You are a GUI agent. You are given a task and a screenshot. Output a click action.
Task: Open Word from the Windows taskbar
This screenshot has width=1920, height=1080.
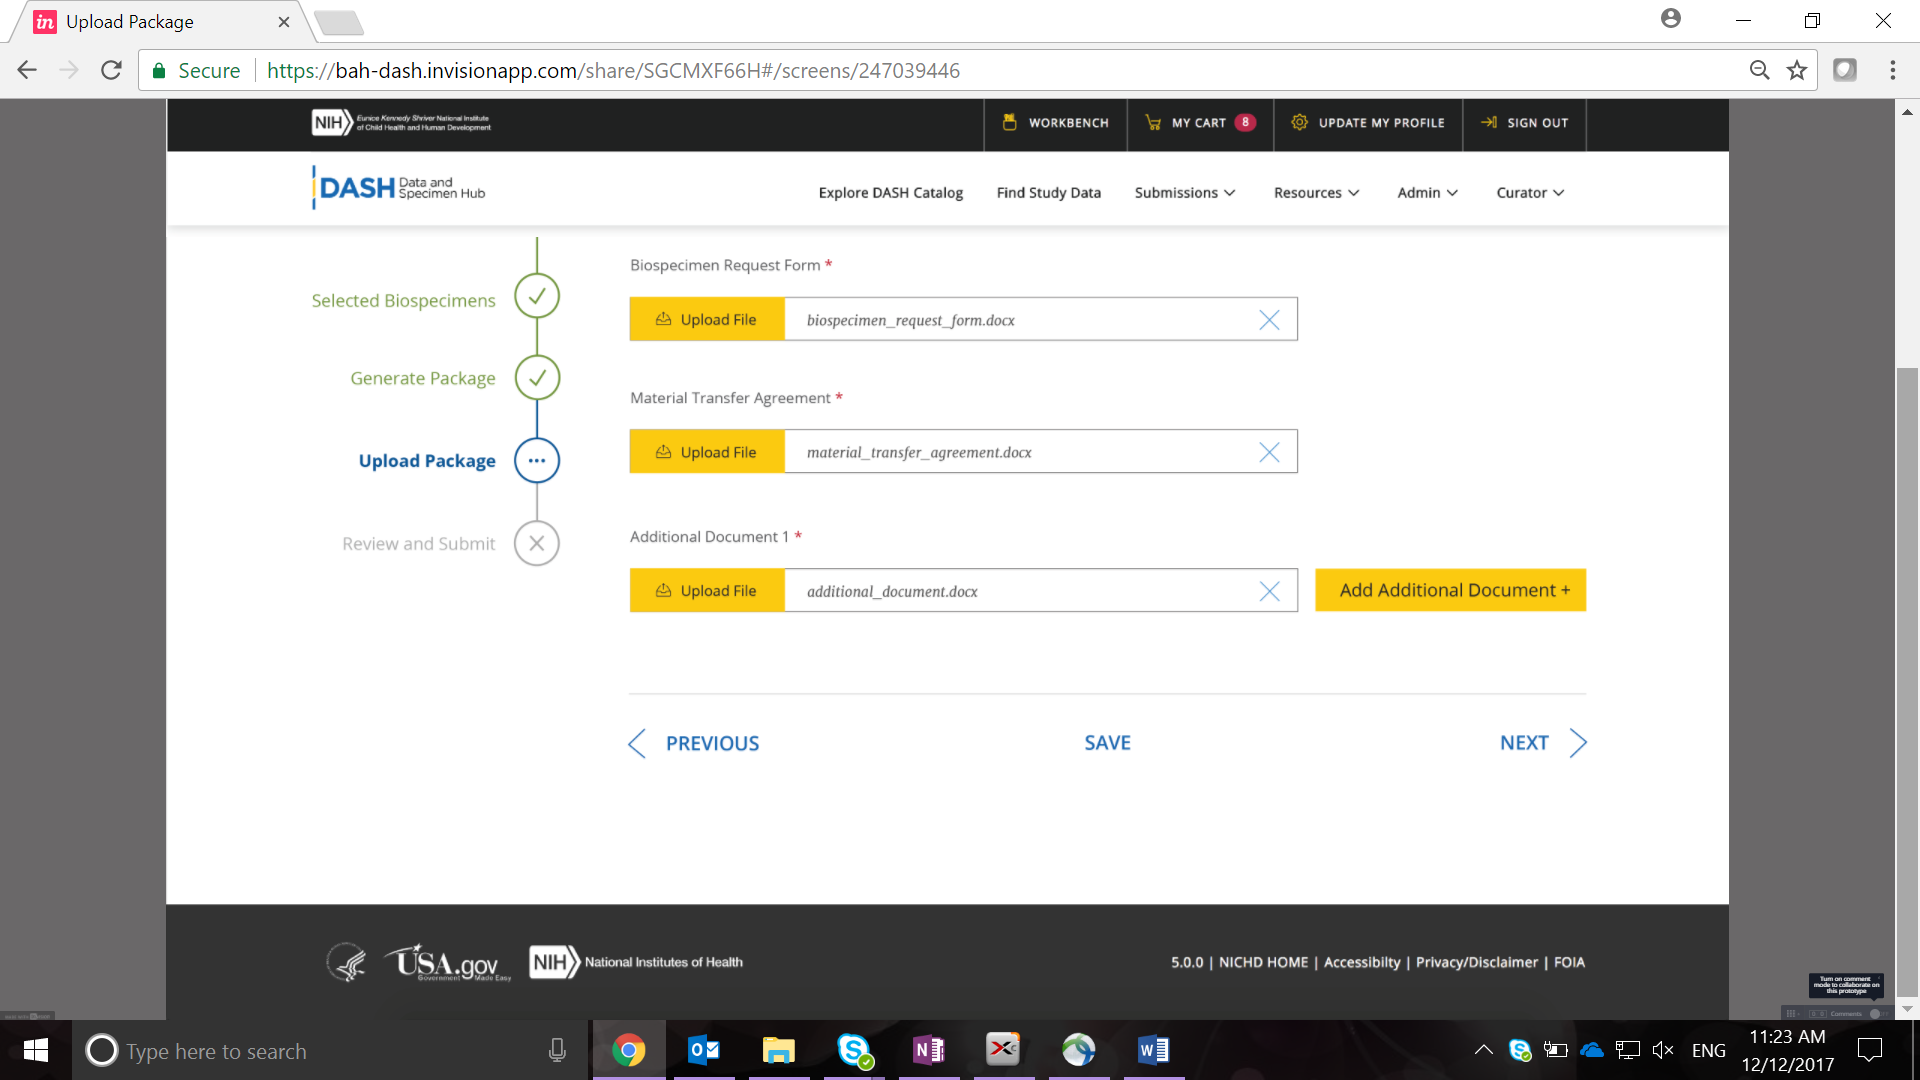pos(1153,1050)
